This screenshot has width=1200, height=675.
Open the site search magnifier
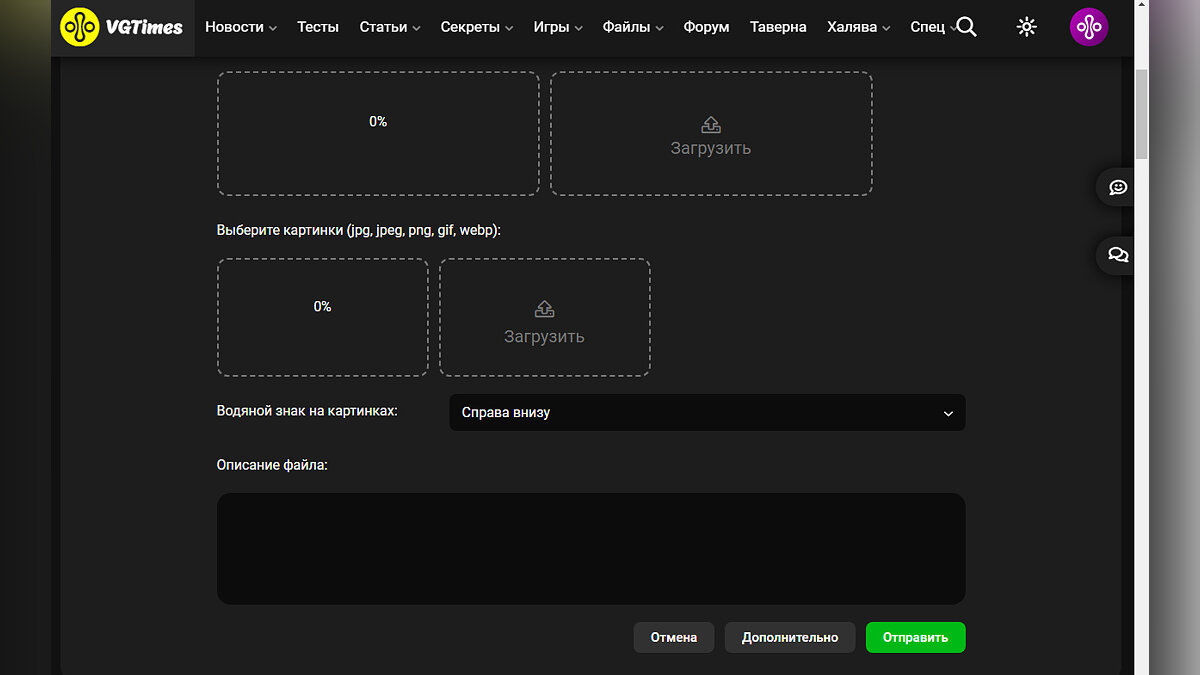[966, 27]
